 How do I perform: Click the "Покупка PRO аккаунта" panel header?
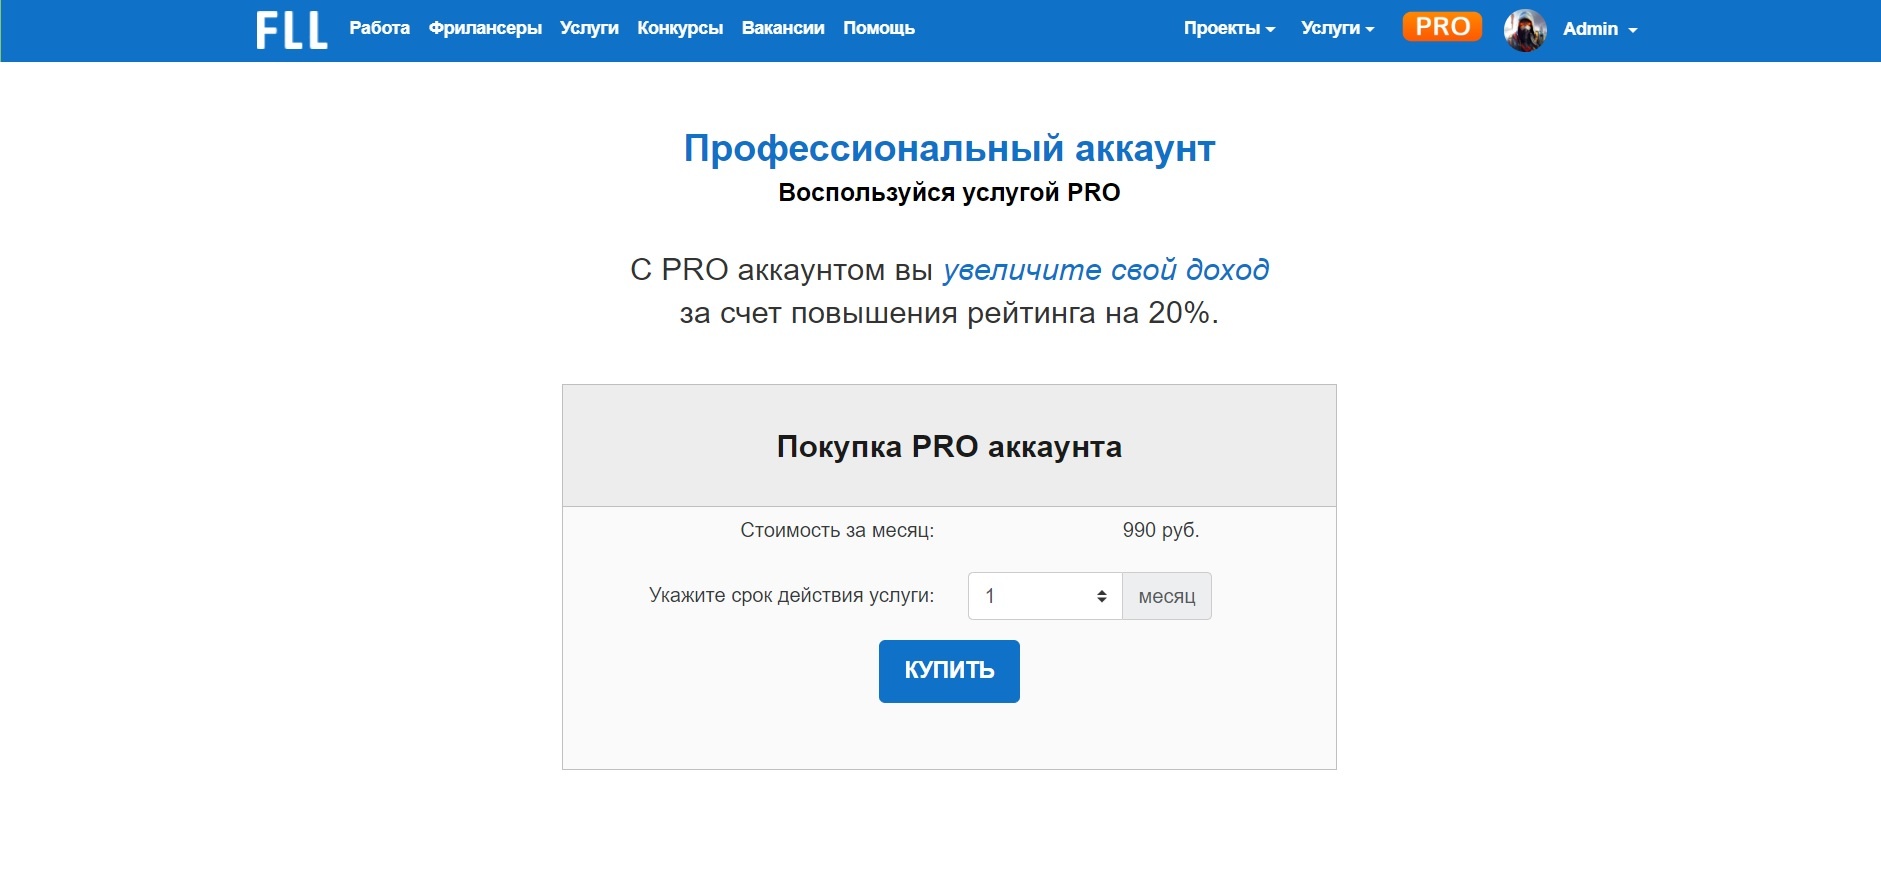(949, 446)
